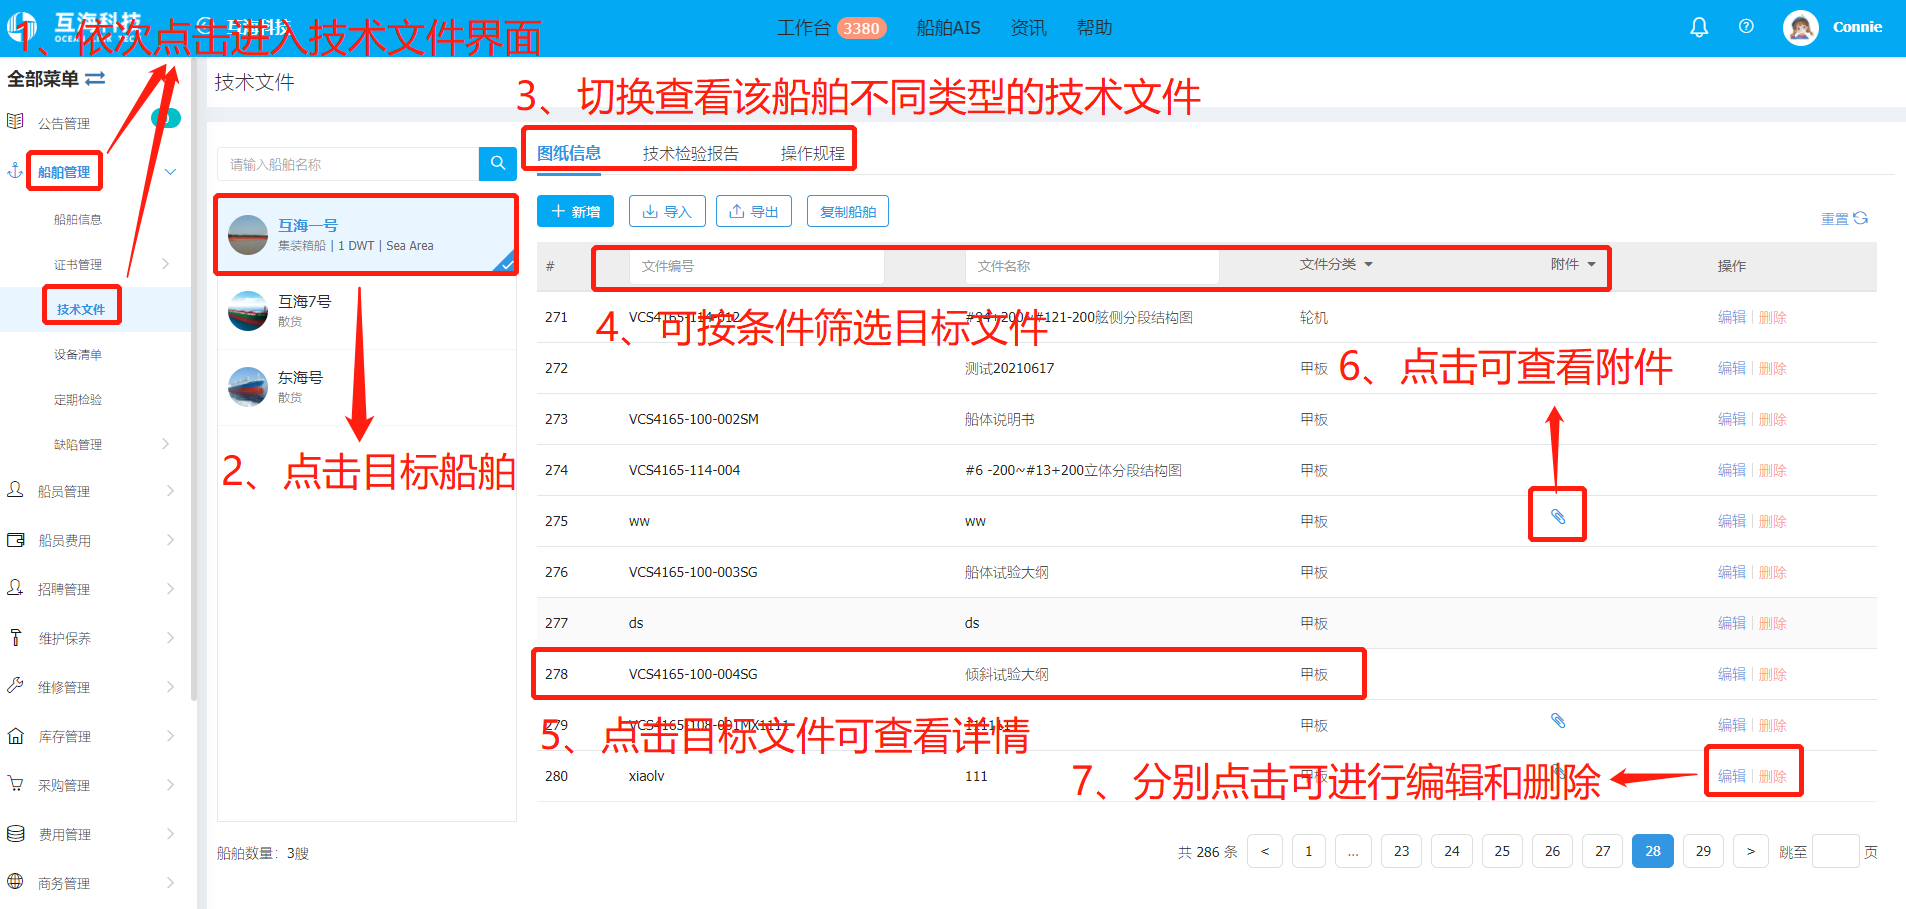Open 定期检验 in the sidebar
The image size is (1906, 909).
[x=78, y=399]
